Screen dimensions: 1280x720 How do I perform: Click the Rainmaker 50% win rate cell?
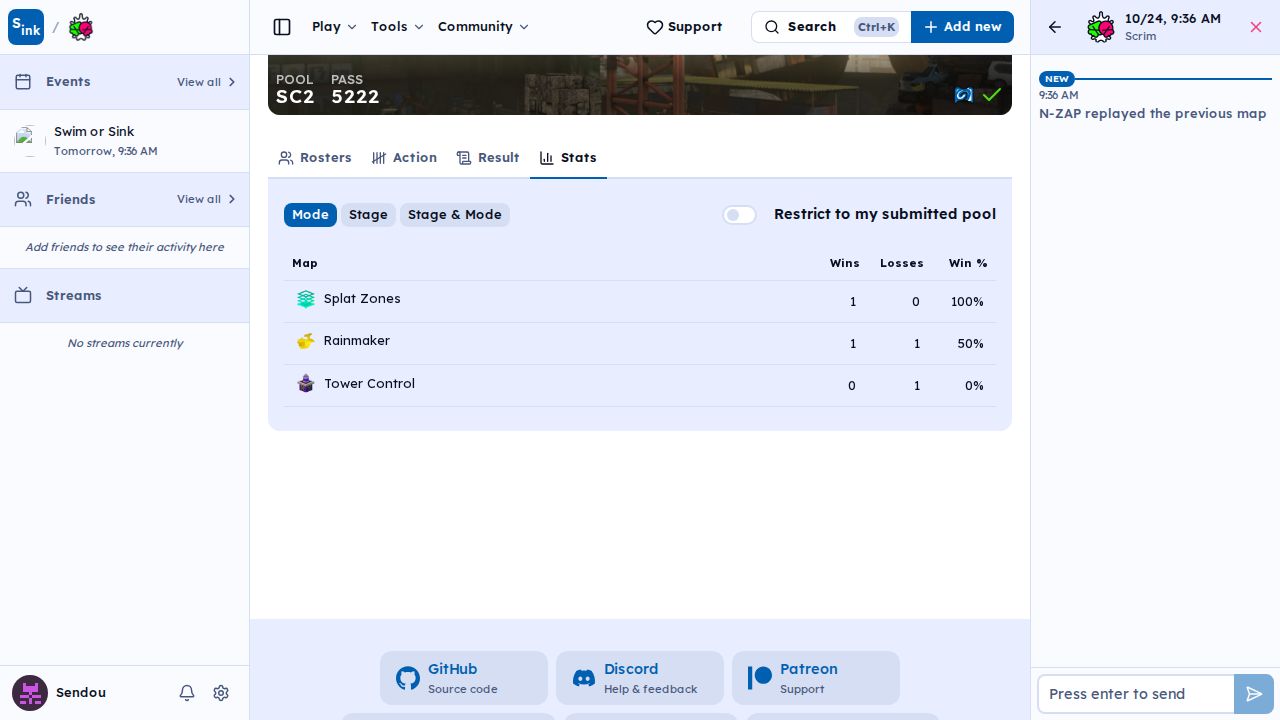click(970, 344)
